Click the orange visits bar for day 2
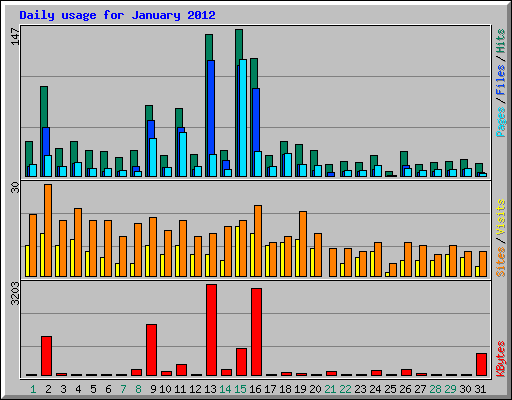 [x=48, y=230]
